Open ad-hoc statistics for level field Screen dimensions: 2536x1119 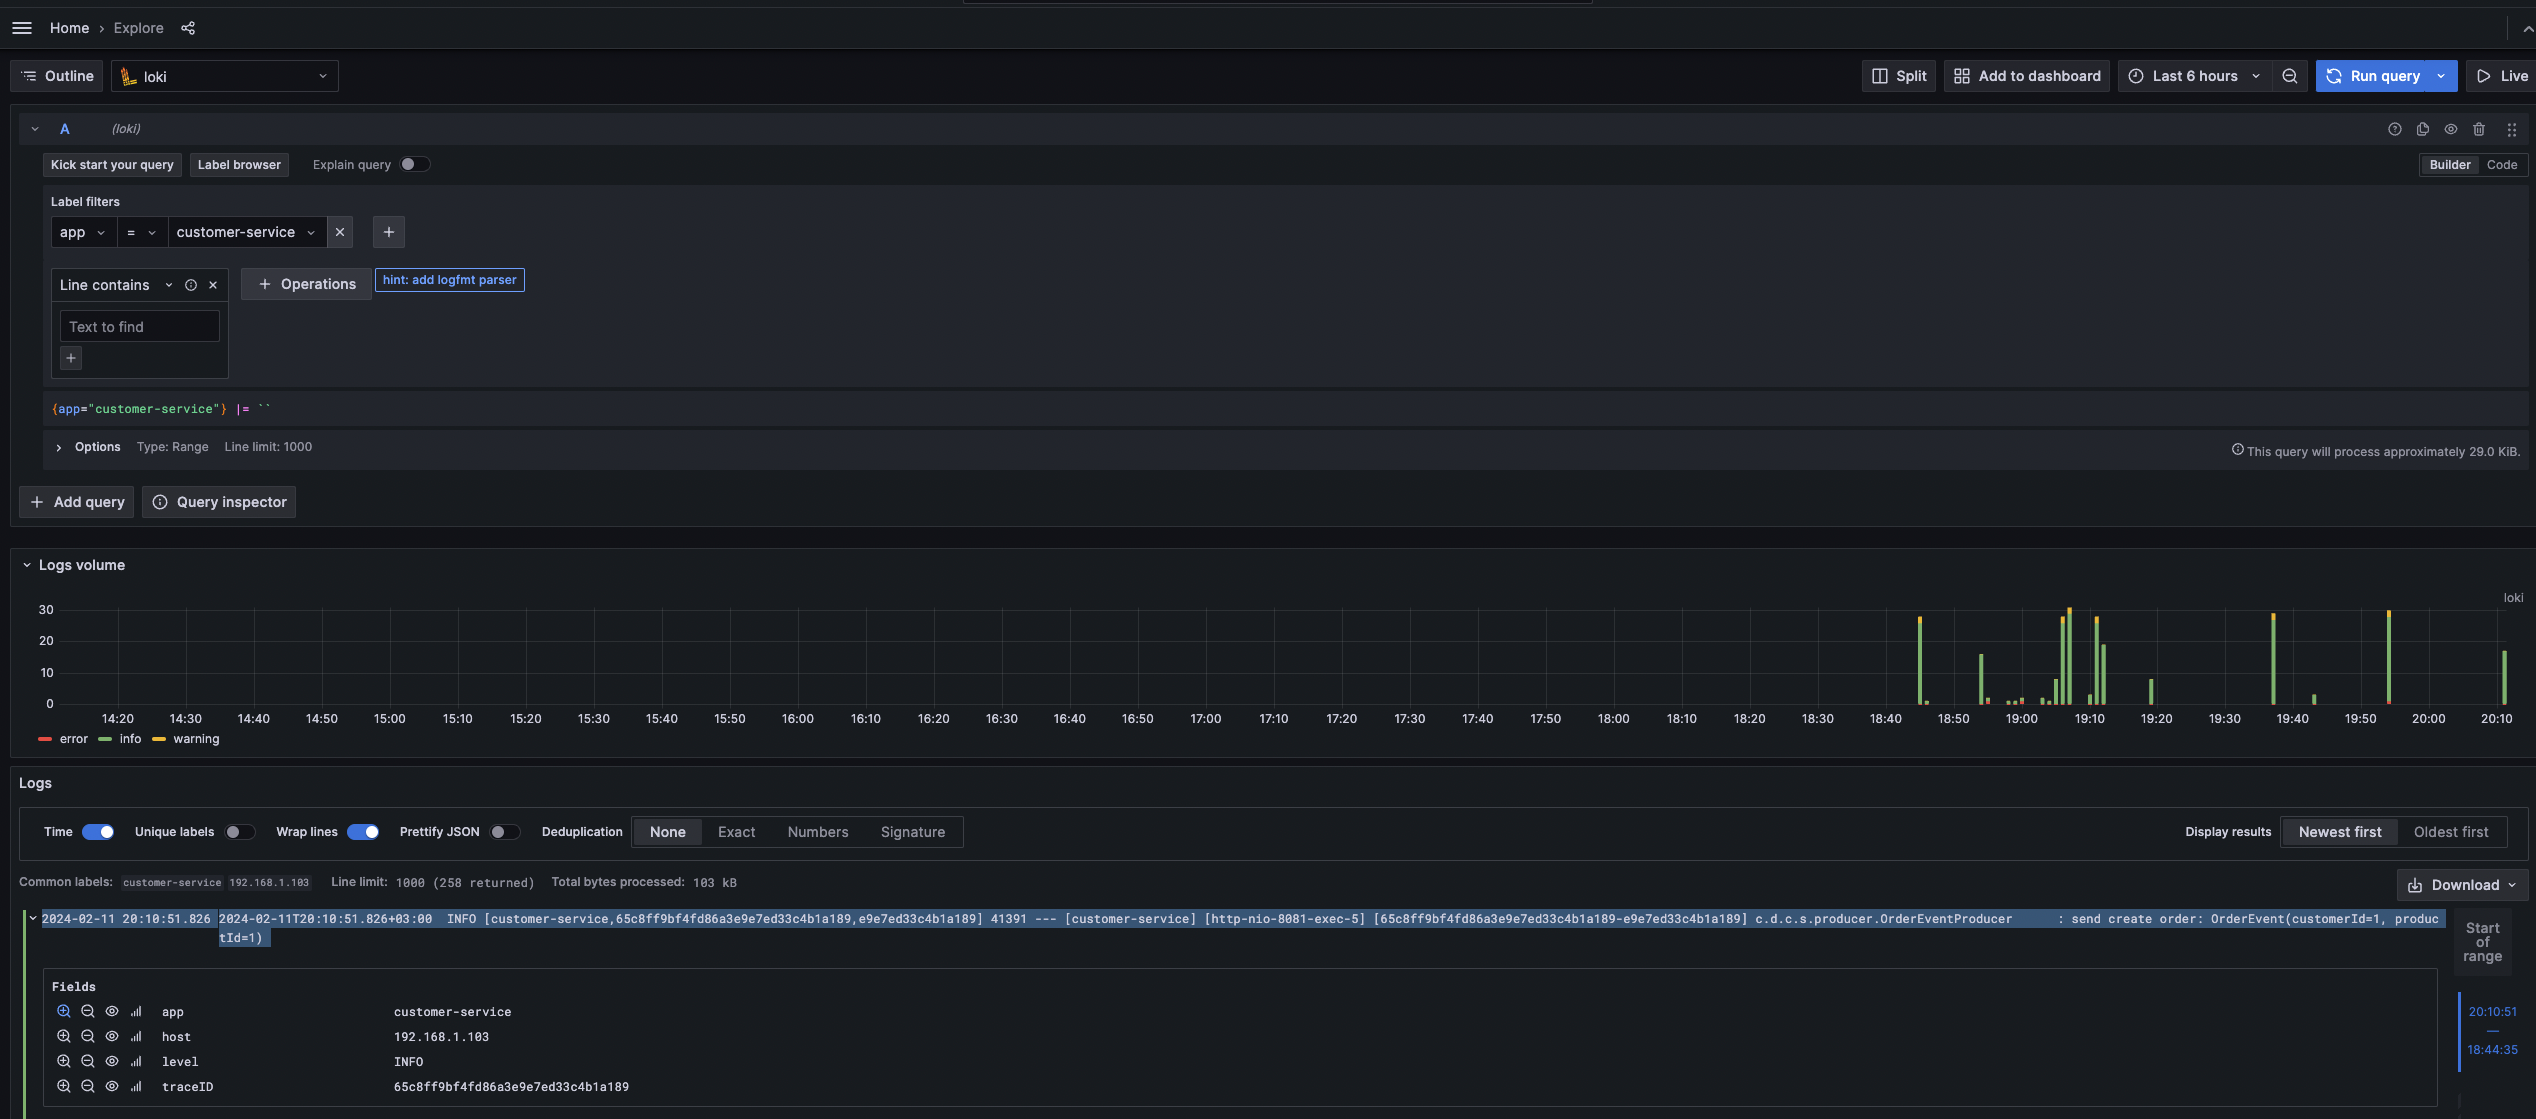pyautogui.click(x=136, y=1061)
